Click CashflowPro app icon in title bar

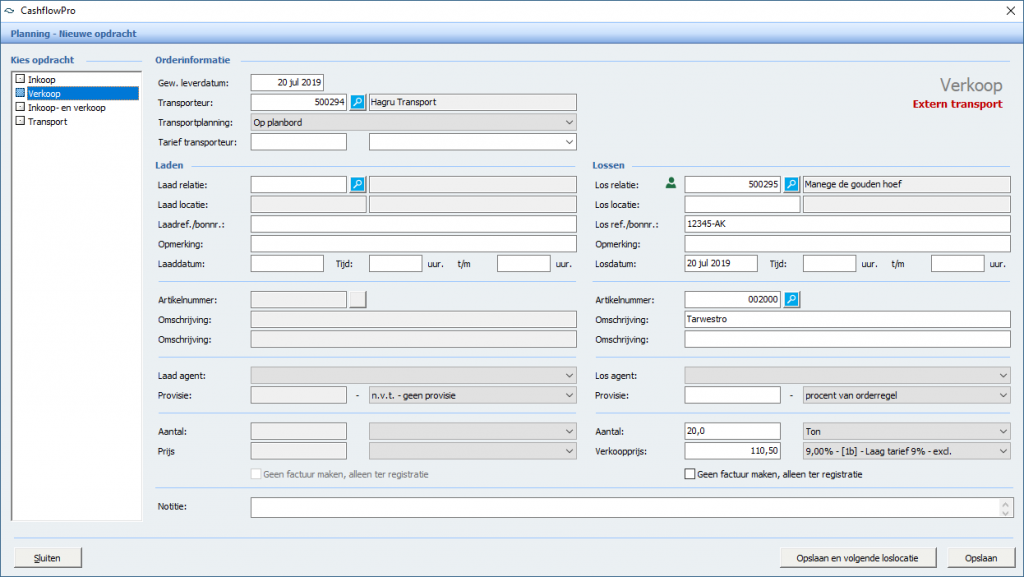(x=9, y=10)
